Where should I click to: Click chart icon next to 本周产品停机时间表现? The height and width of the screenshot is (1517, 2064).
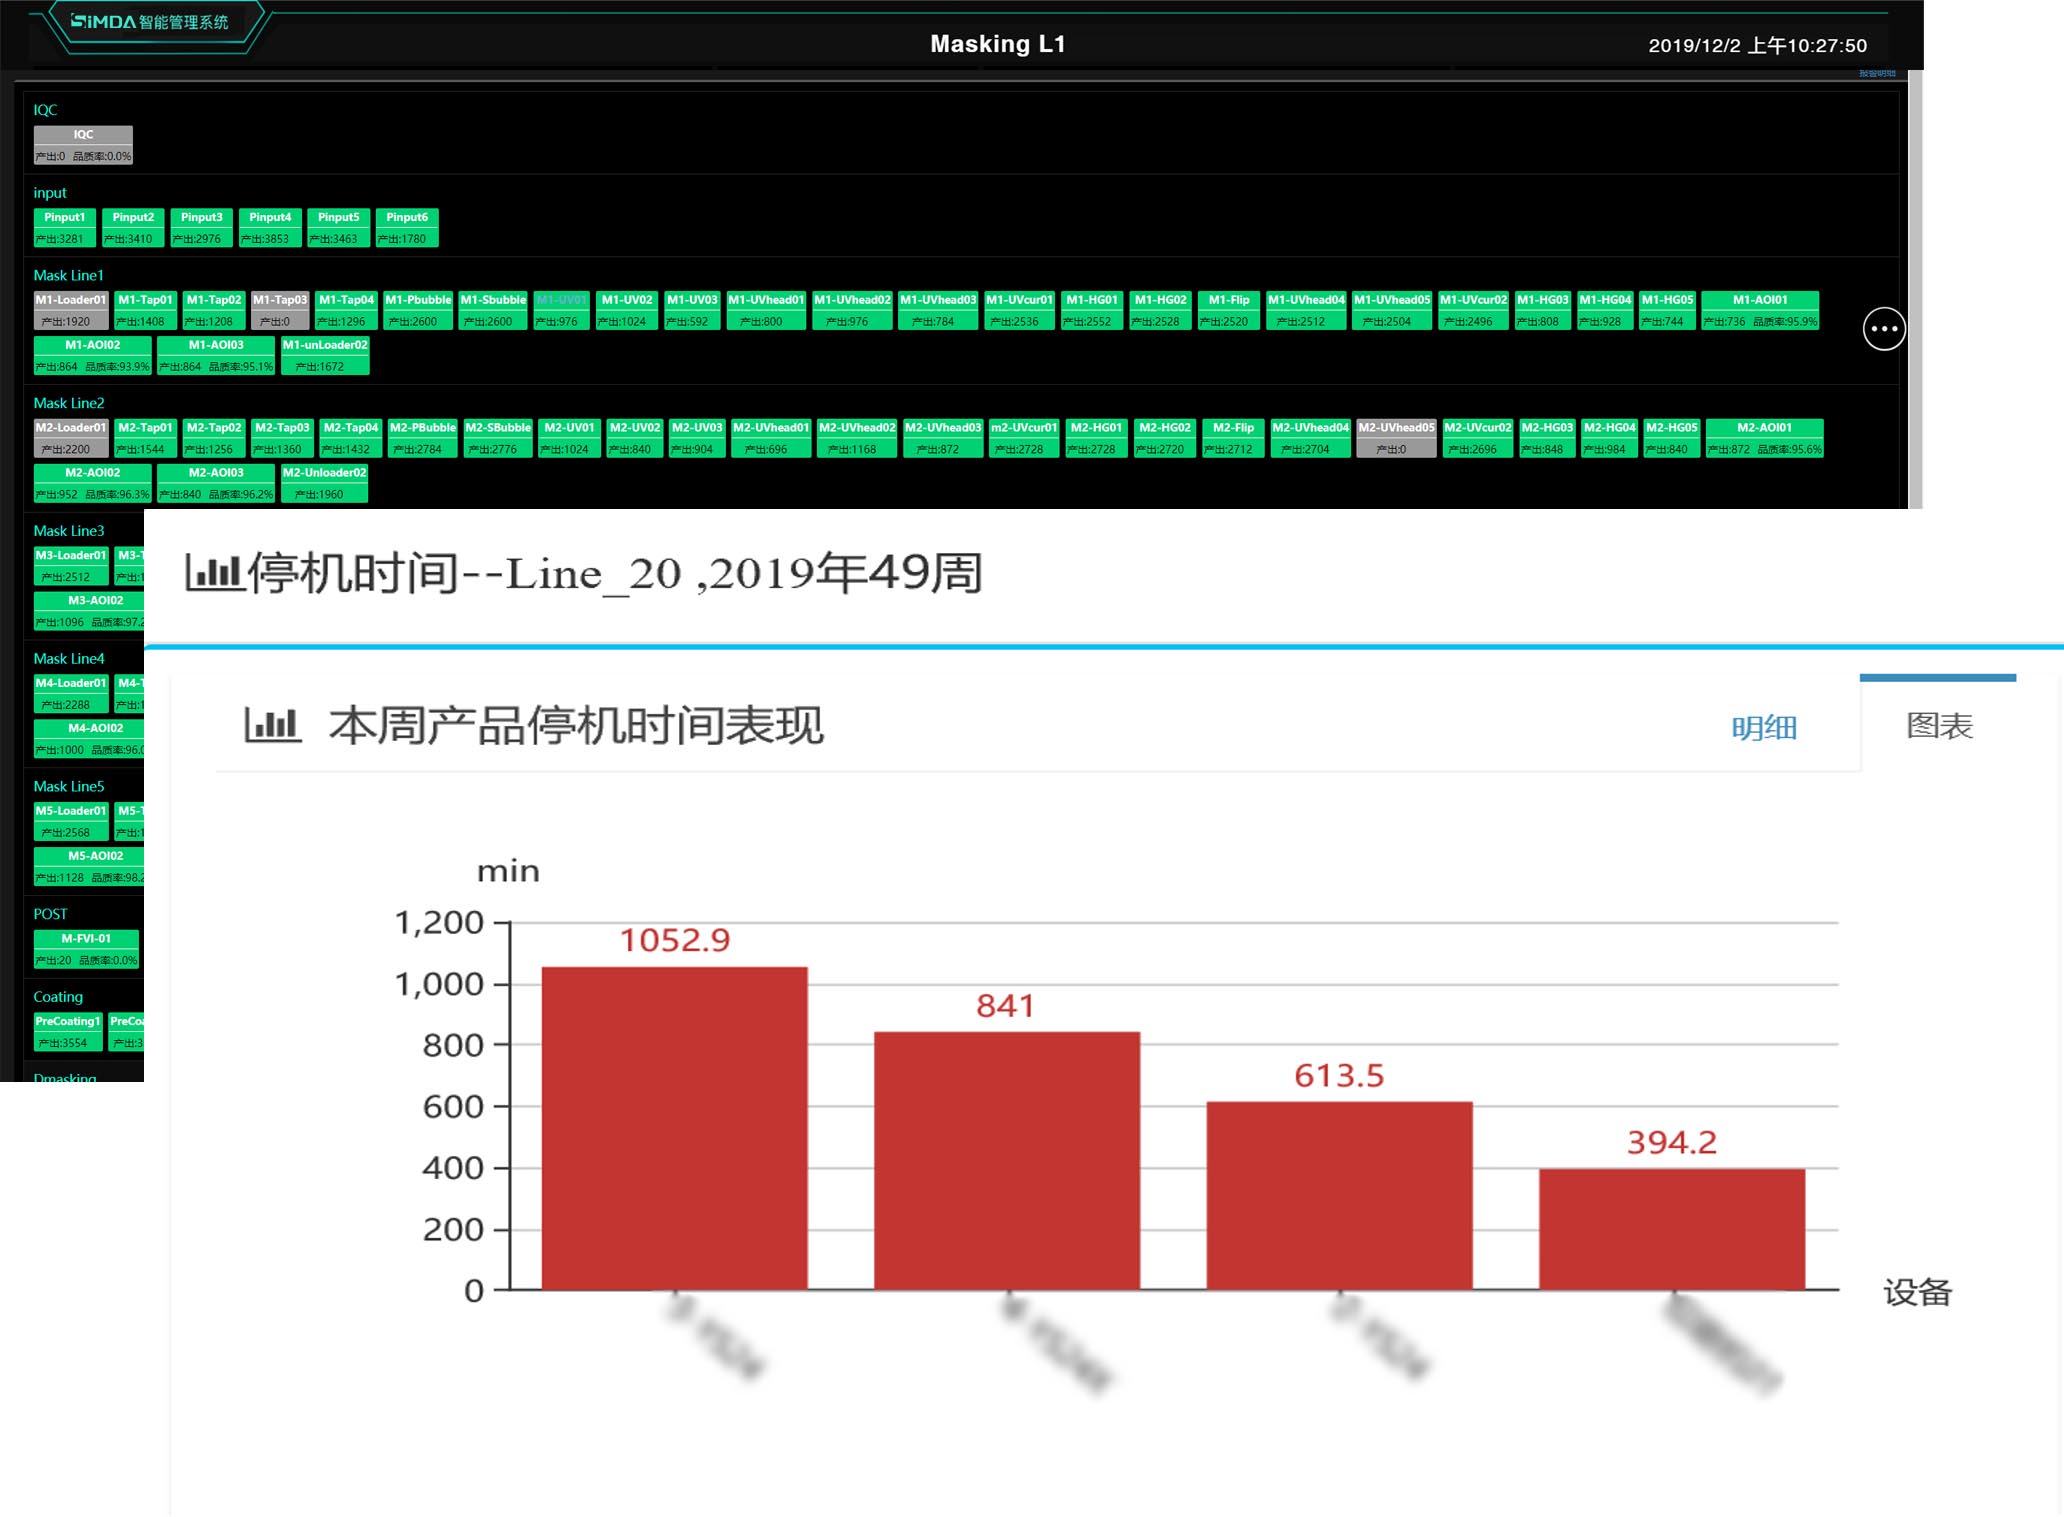272,725
